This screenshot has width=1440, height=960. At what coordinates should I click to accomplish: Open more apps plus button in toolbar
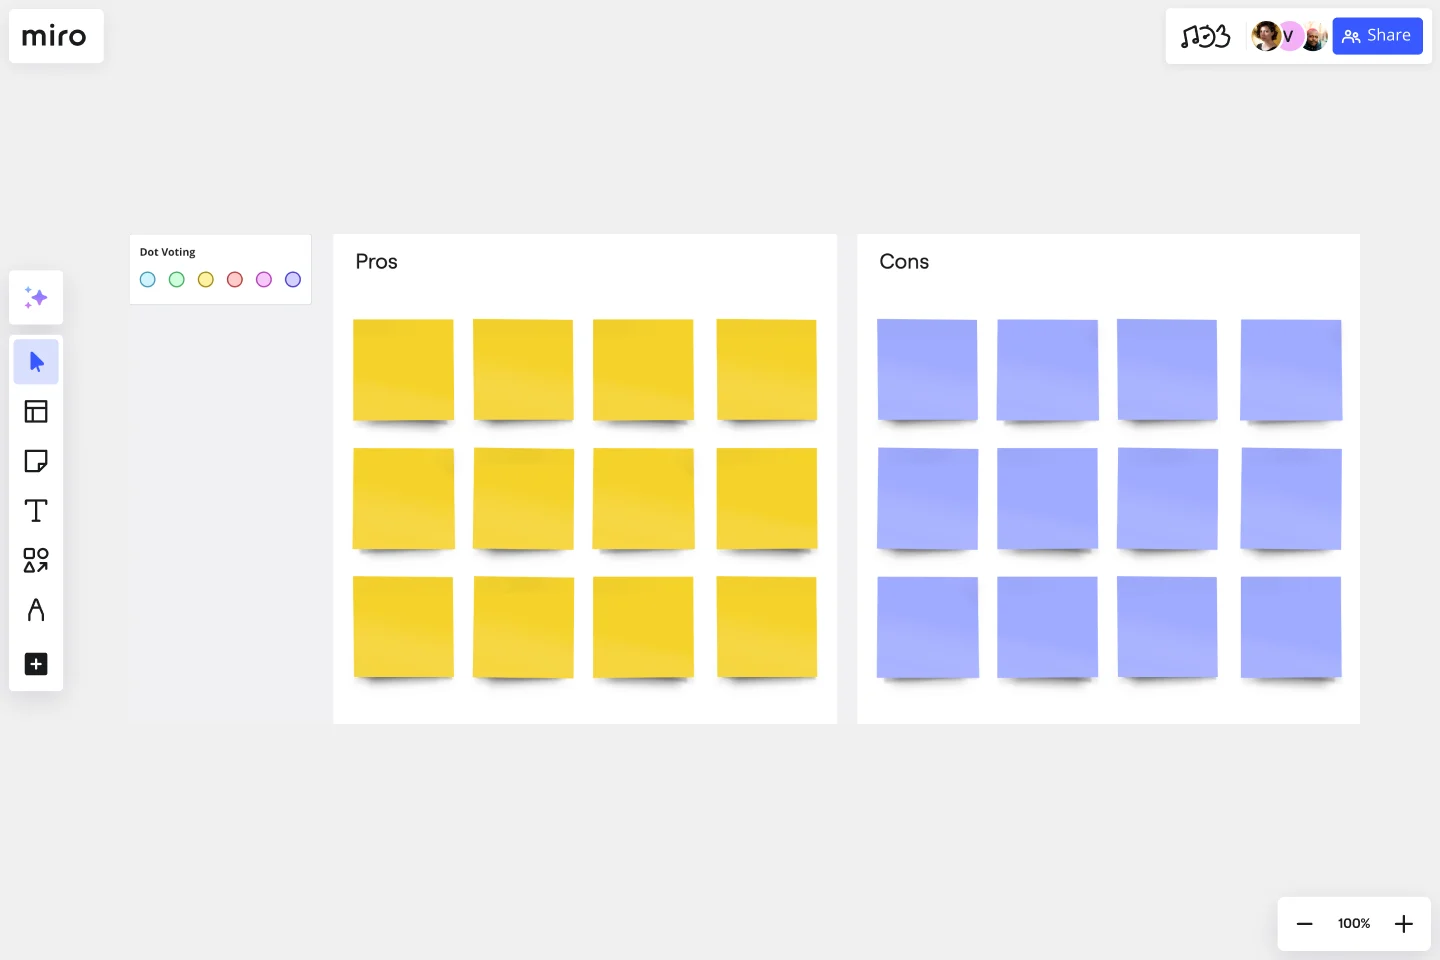36,664
